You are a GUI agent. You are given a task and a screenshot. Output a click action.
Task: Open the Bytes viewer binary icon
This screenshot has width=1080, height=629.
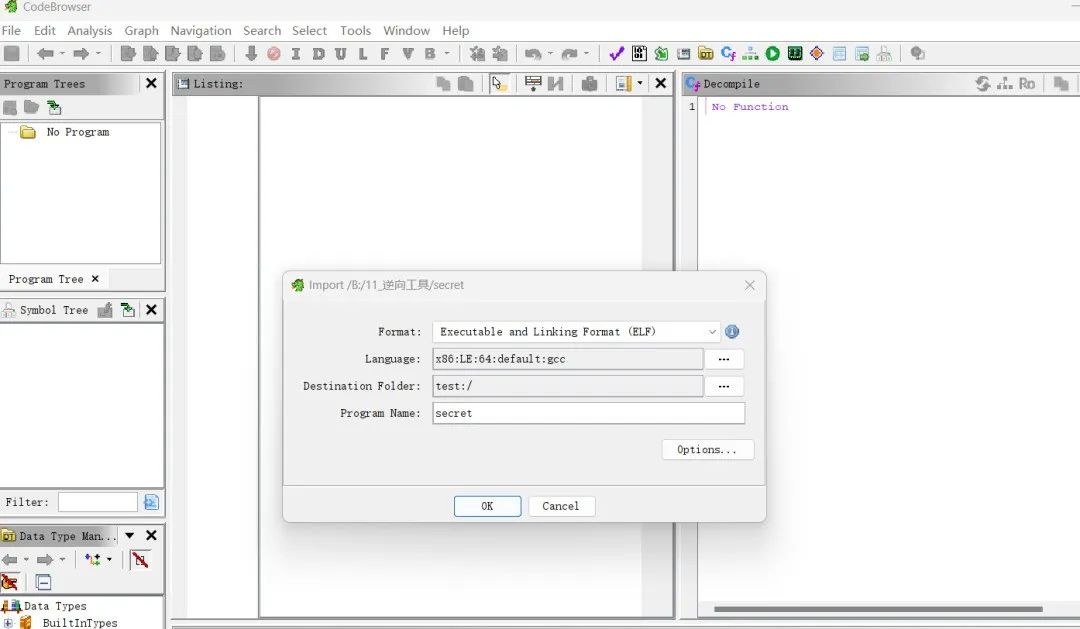[x=639, y=54]
